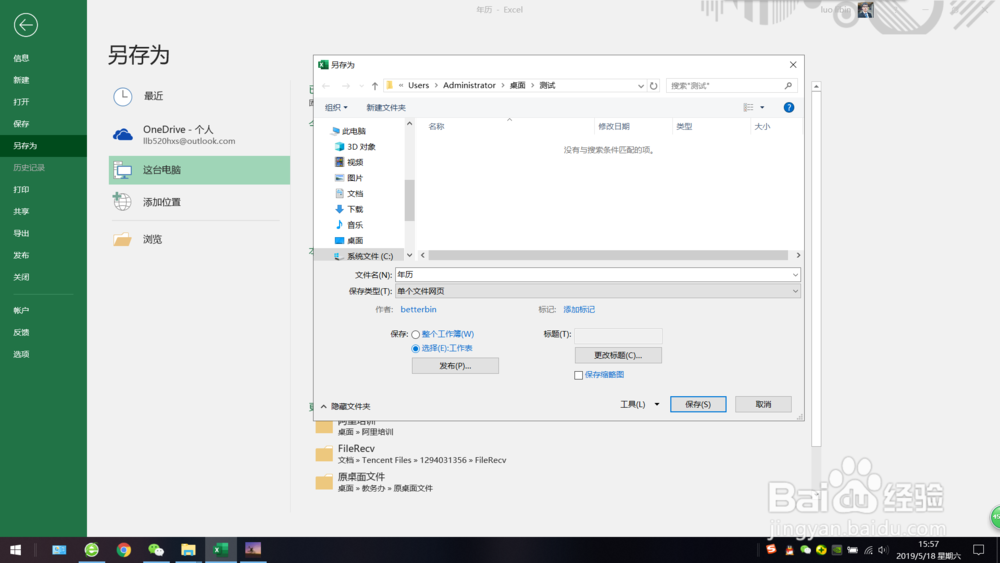Image resolution: width=1000 pixels, height=563 pixels.
Task: Select 下载 in navigation tree
Action: (x=349, y=209)
